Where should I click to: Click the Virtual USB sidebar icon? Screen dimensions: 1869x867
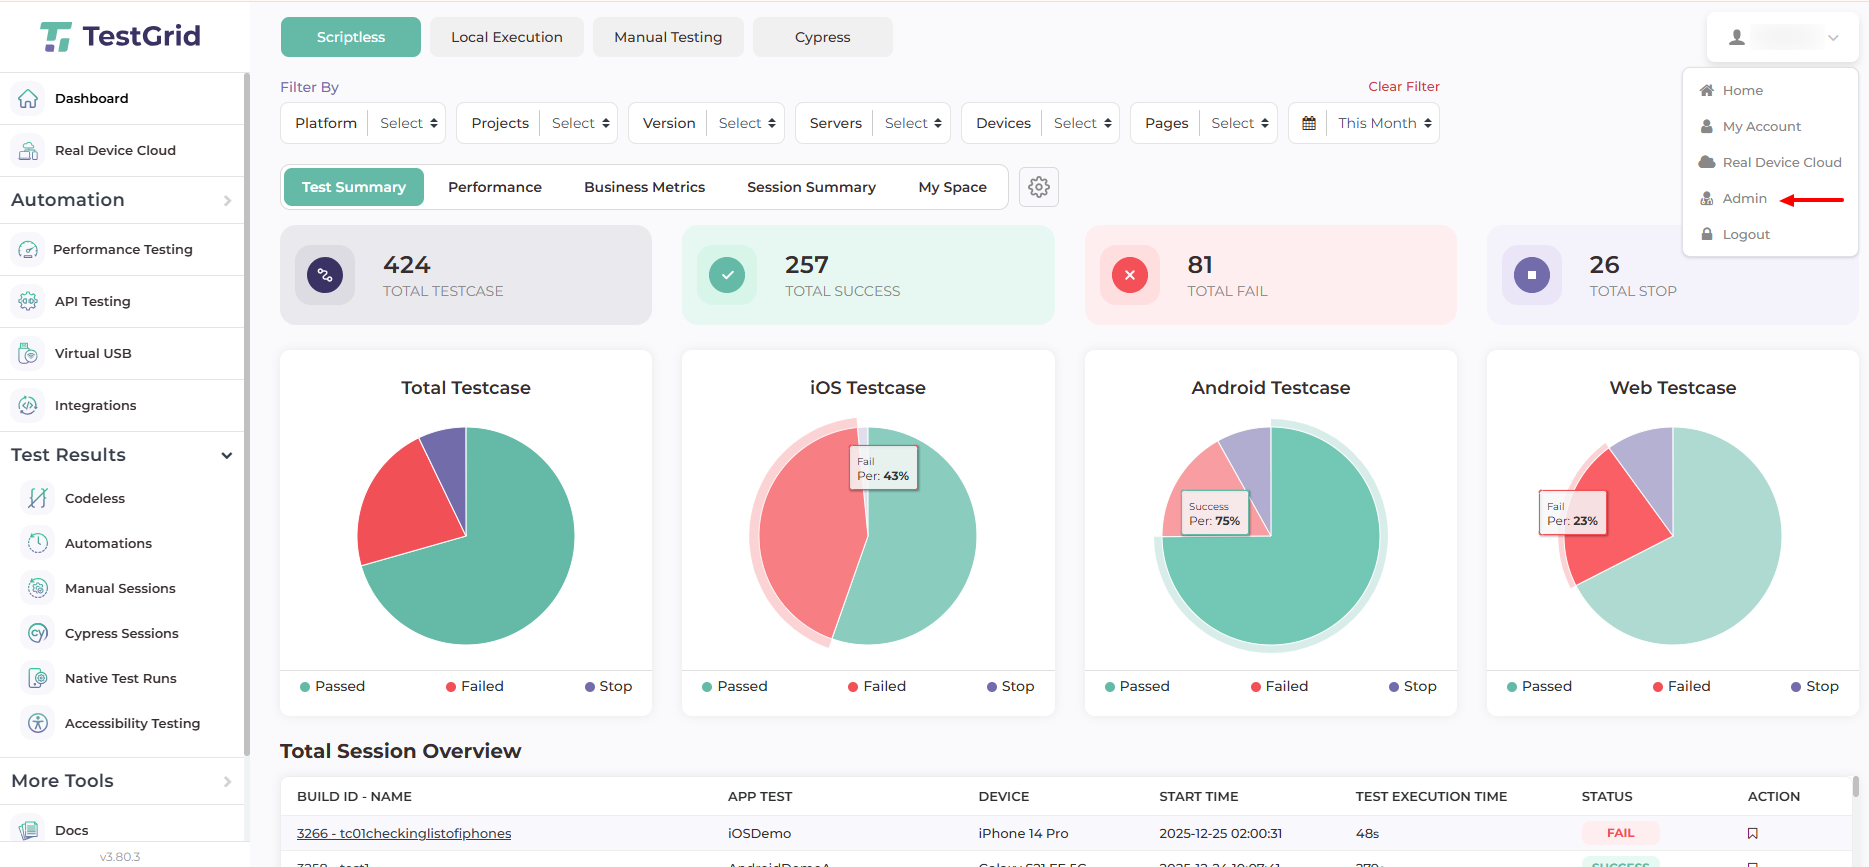[x=29, y=353]
